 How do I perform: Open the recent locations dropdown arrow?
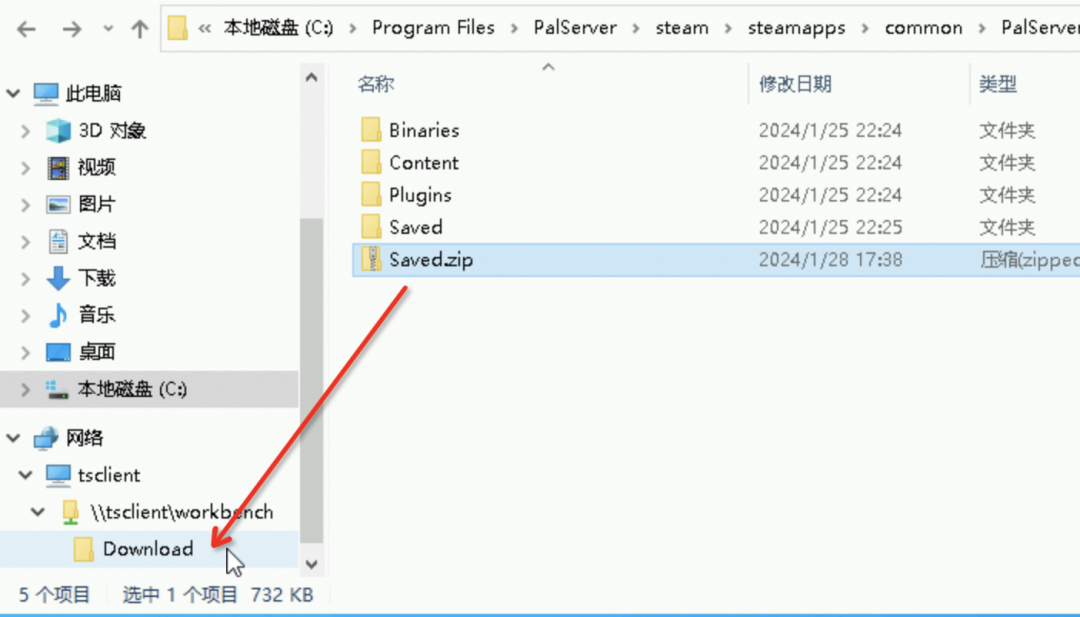(108, 29)
